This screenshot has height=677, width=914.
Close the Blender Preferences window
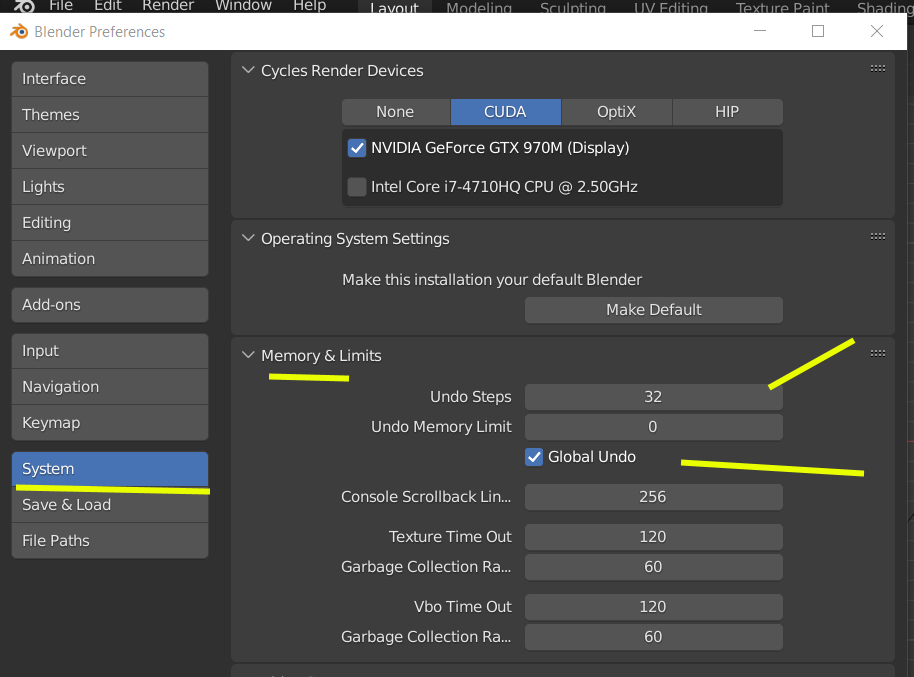click(877, 31)
